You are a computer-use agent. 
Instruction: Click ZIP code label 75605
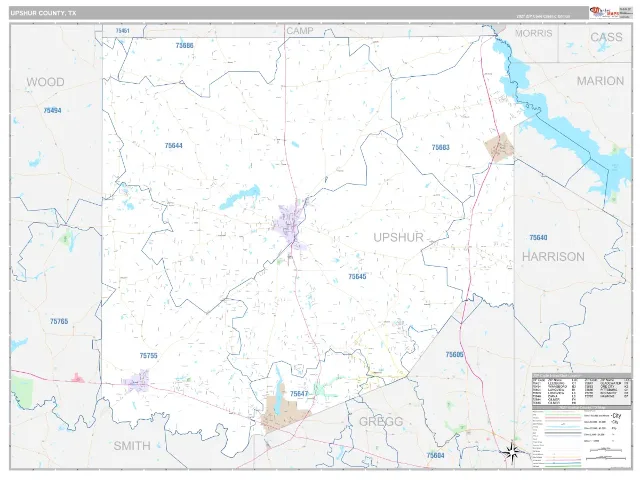(x=454, y=354)
